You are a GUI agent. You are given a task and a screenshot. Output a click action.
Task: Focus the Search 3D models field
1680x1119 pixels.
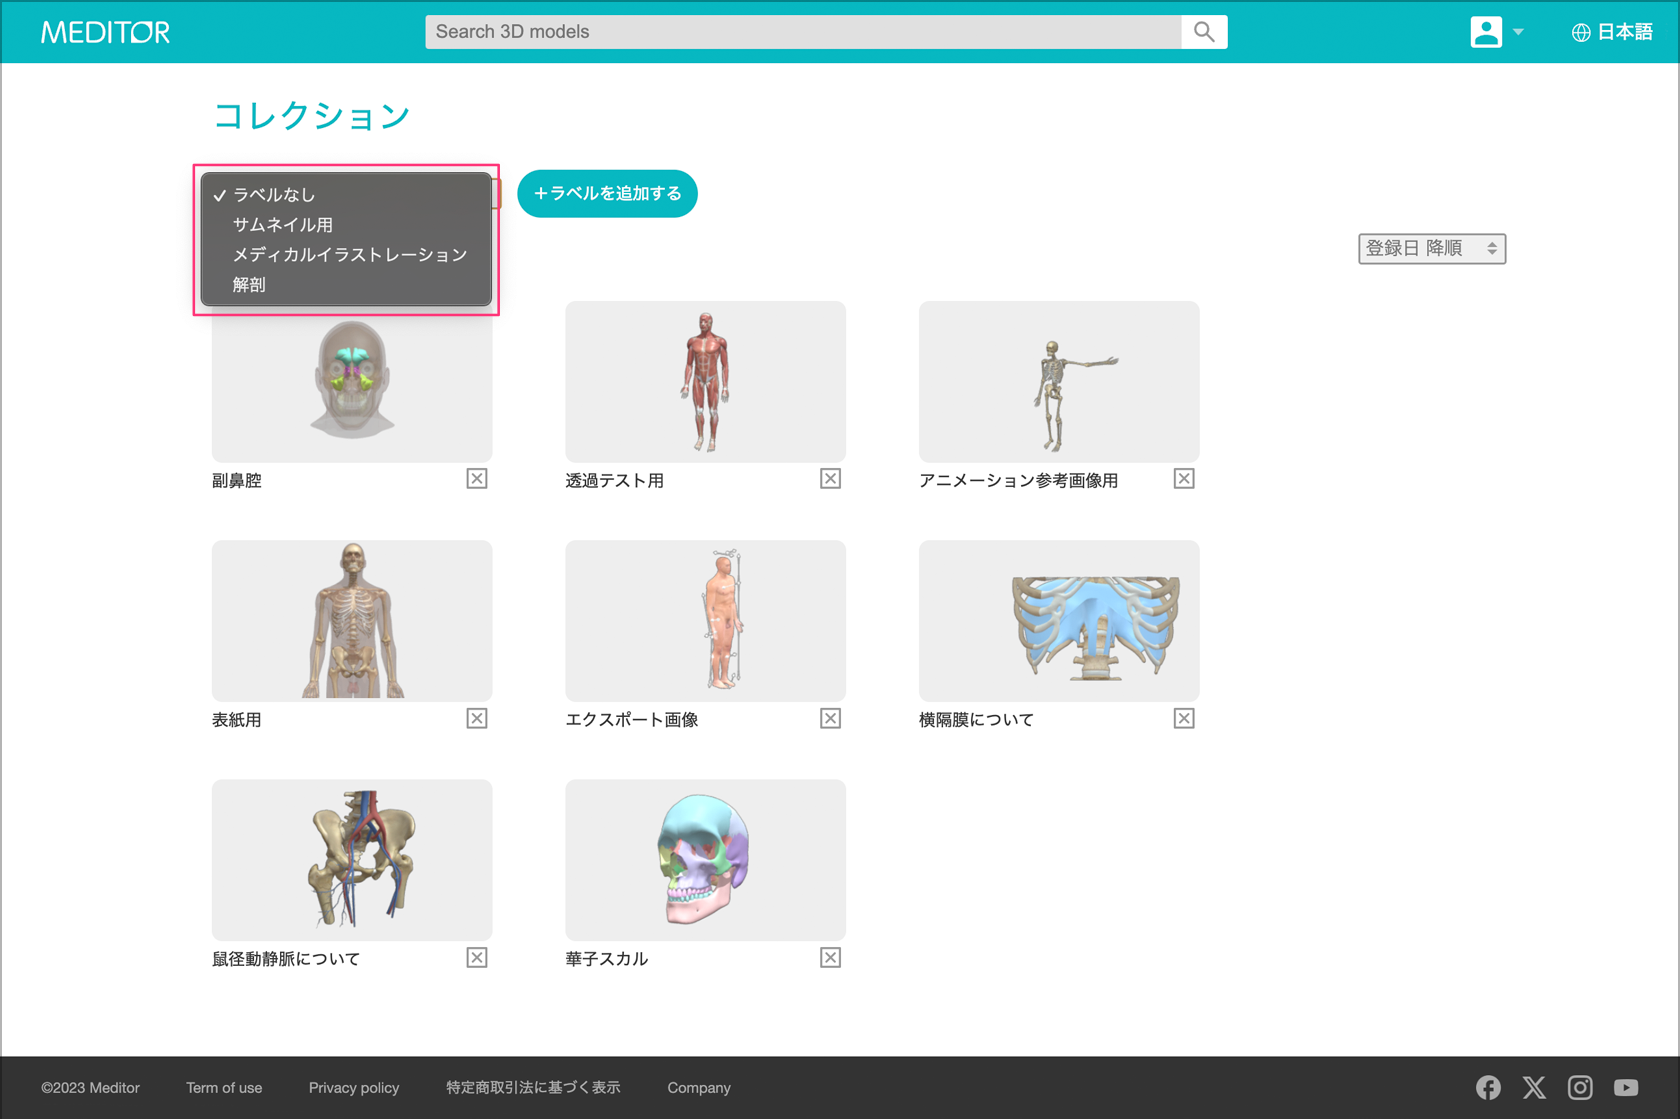coord(802,32)
